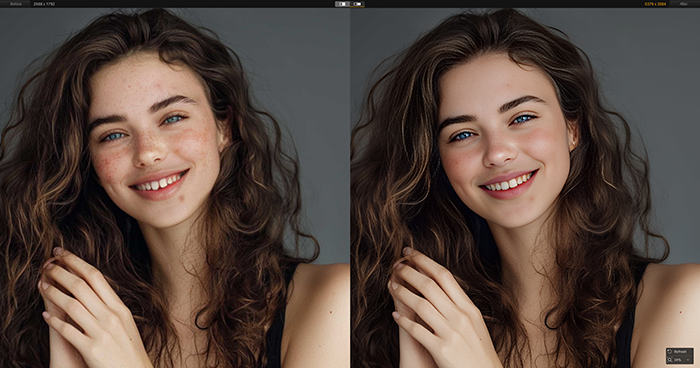Switch to split-view comparison mode icon

click(342, 4)
